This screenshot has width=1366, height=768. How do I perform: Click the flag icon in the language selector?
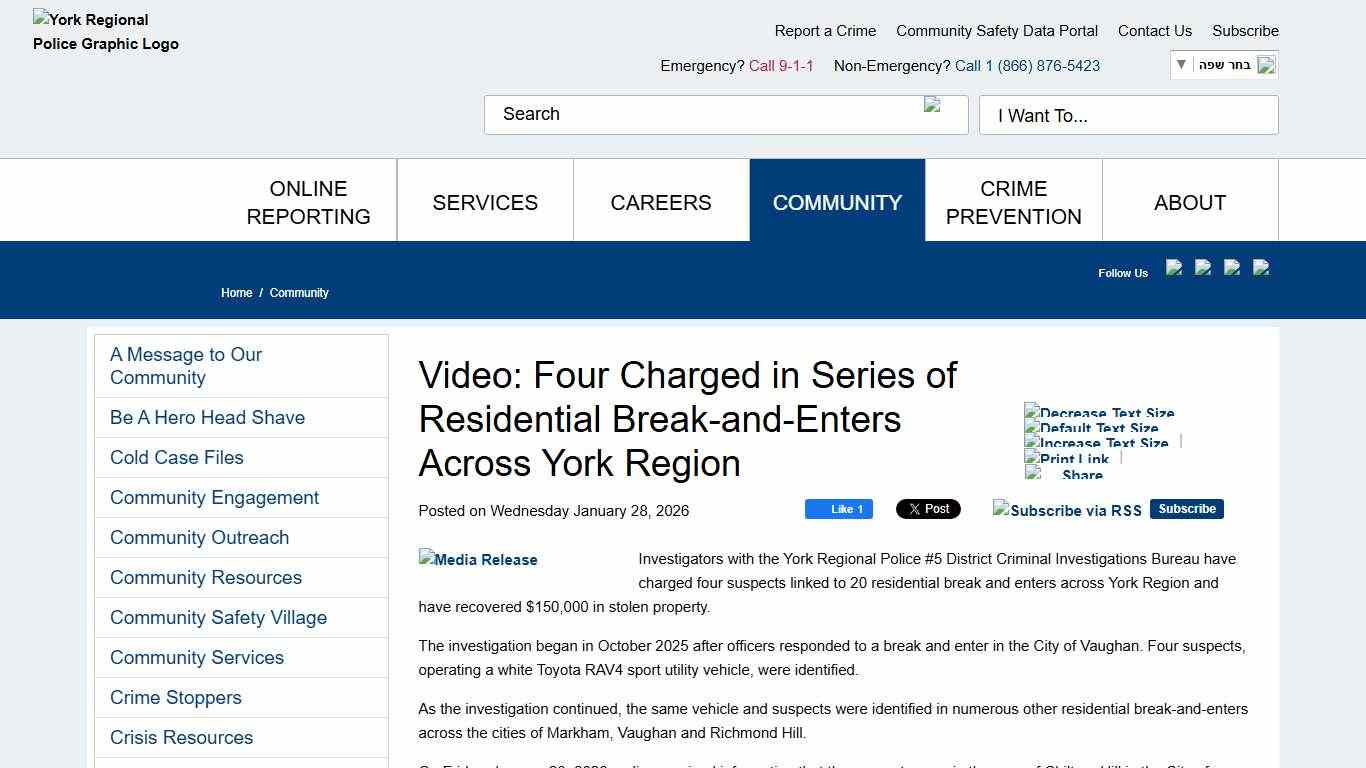(x=1266, y=64)
